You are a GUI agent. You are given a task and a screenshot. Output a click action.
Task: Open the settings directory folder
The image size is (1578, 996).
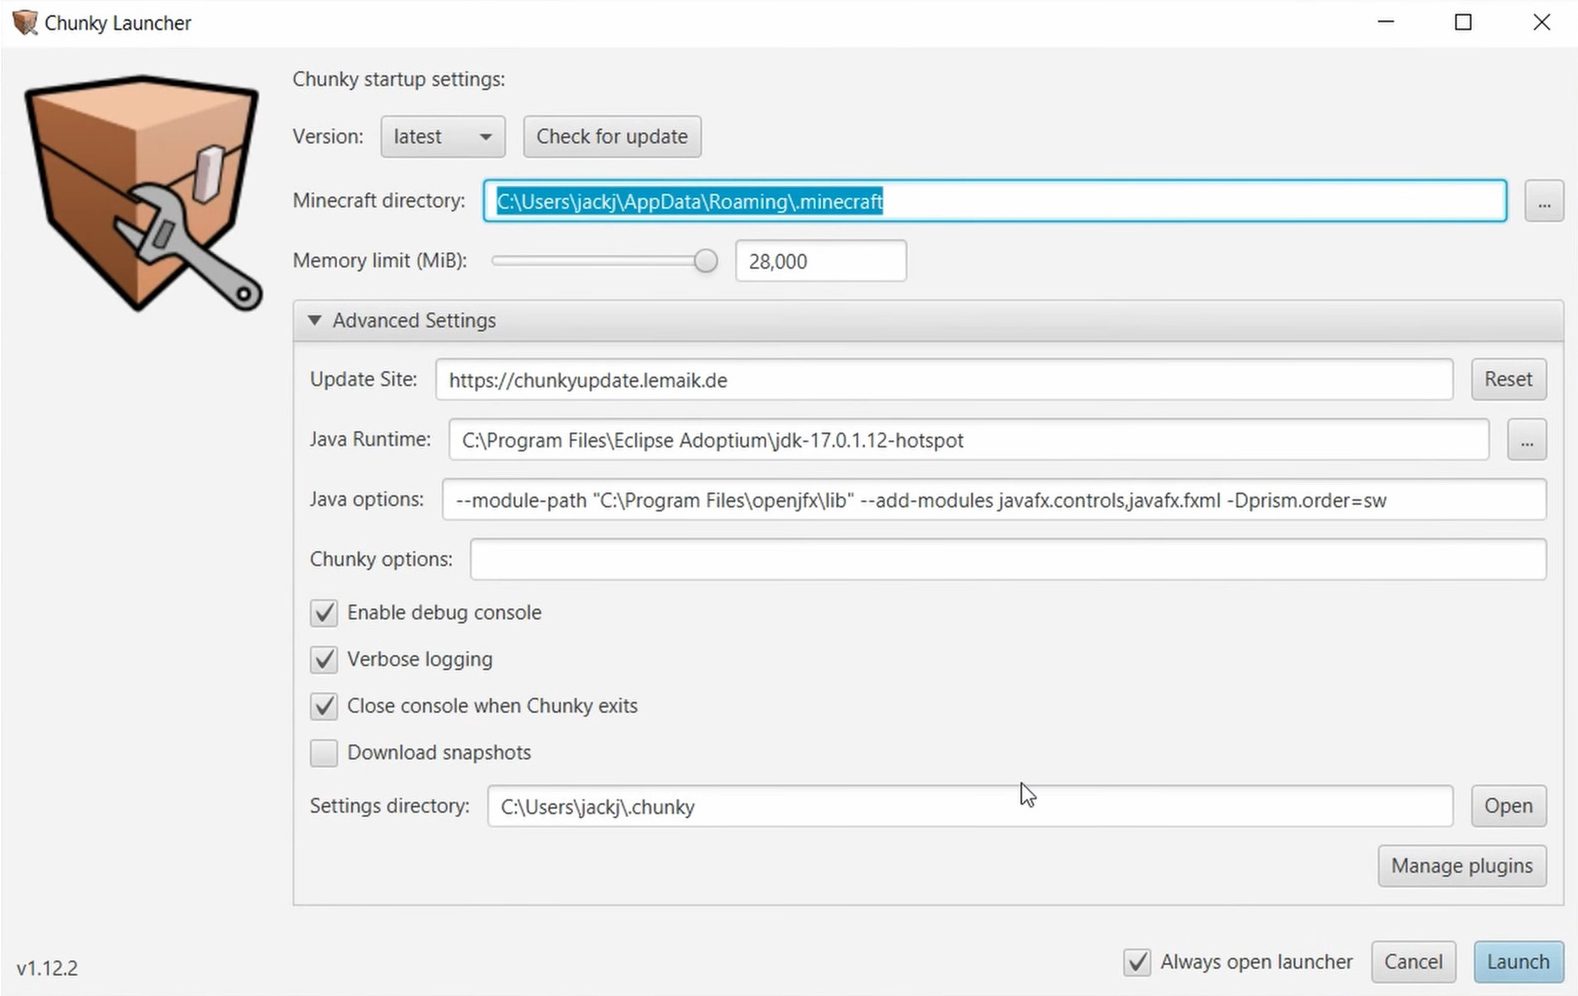click(x=1508, y=806)
